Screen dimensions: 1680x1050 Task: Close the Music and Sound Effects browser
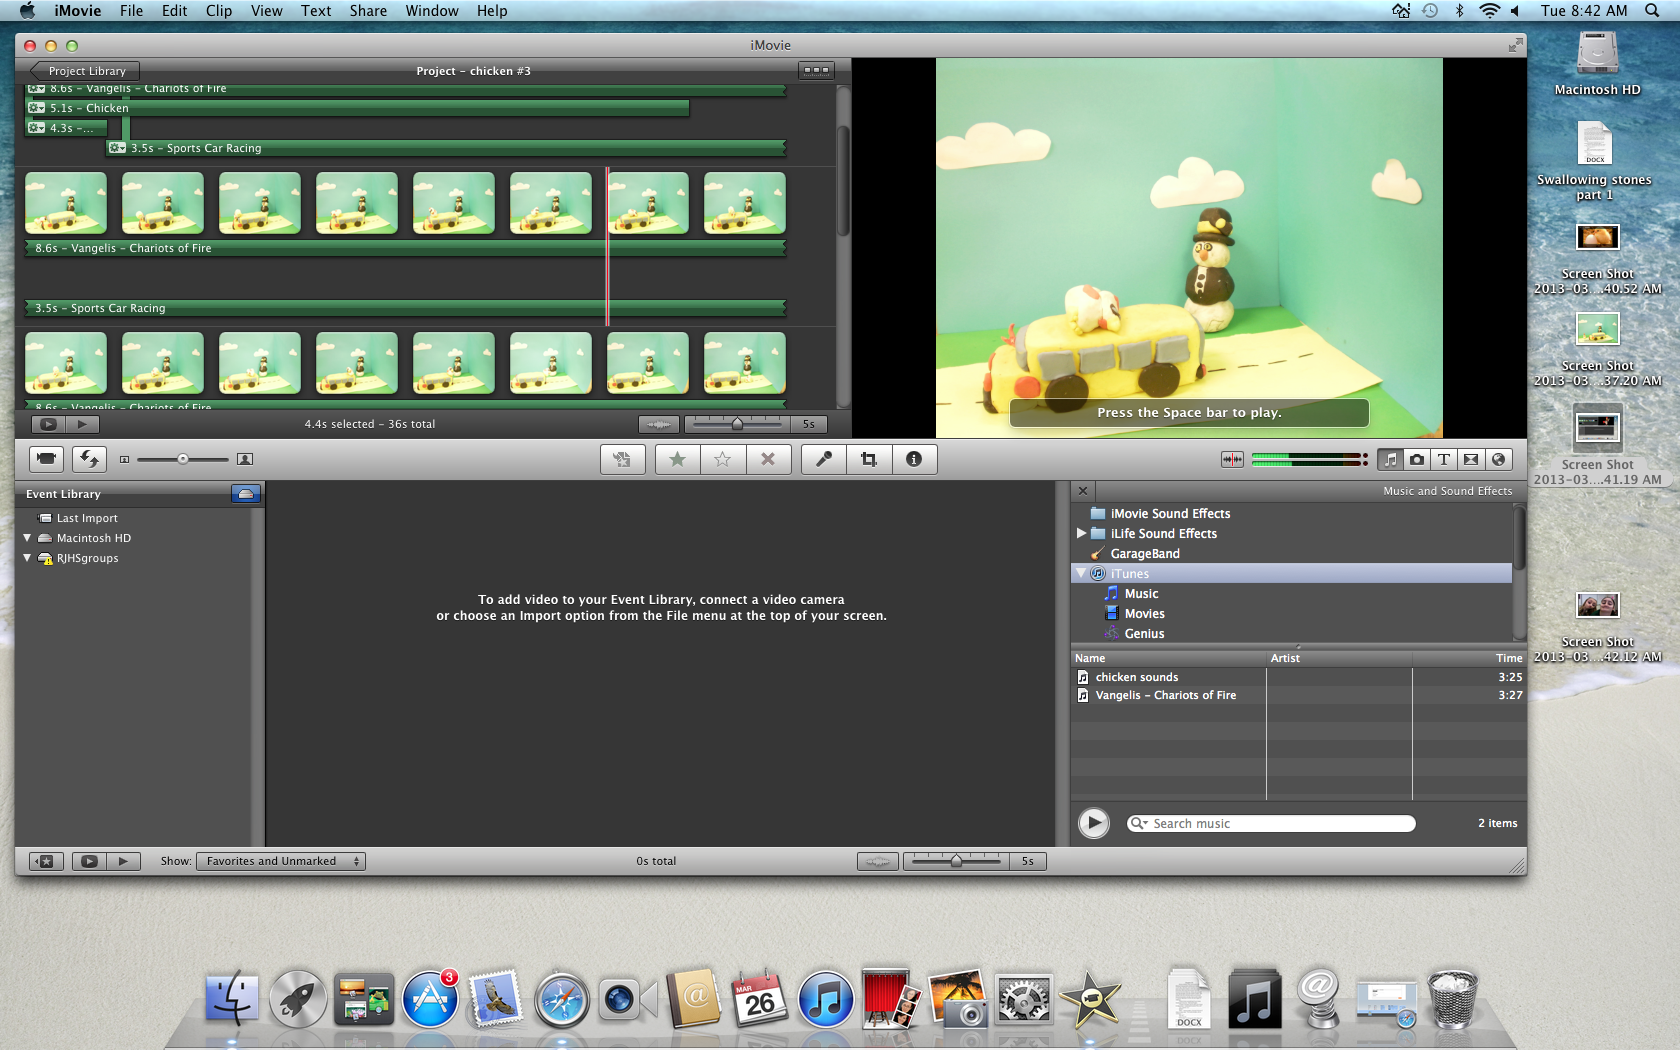point(1082,491)
